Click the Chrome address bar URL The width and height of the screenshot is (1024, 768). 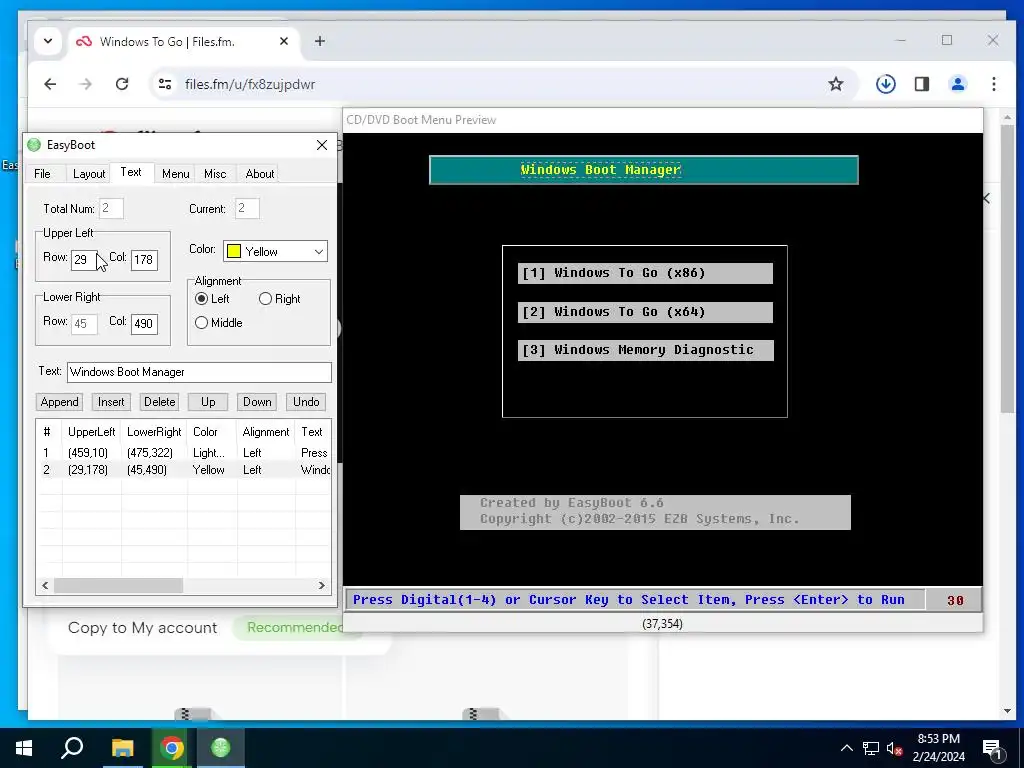pos(250,84)
